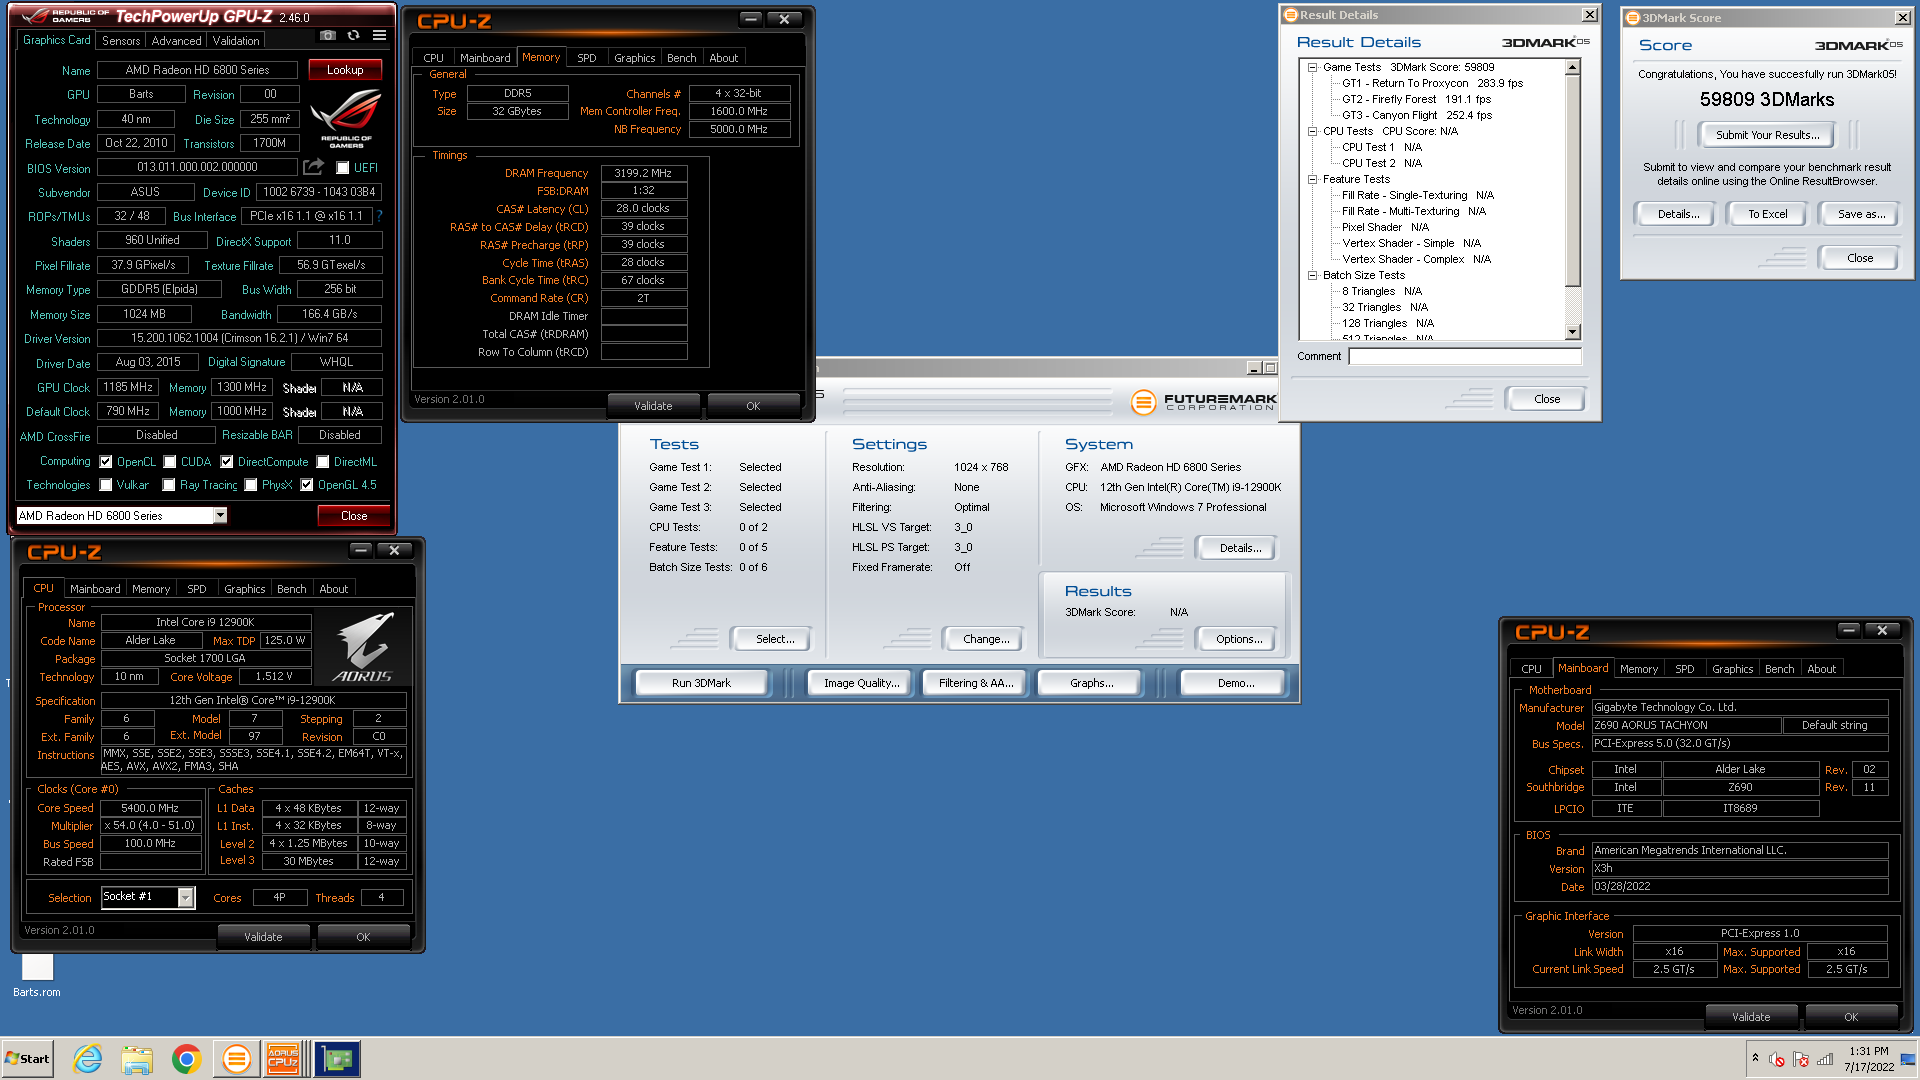Viewport: 1920px width, 1080px height.
Task: Switch to 3DMark taskbar item
Action: coord(236,1059)
